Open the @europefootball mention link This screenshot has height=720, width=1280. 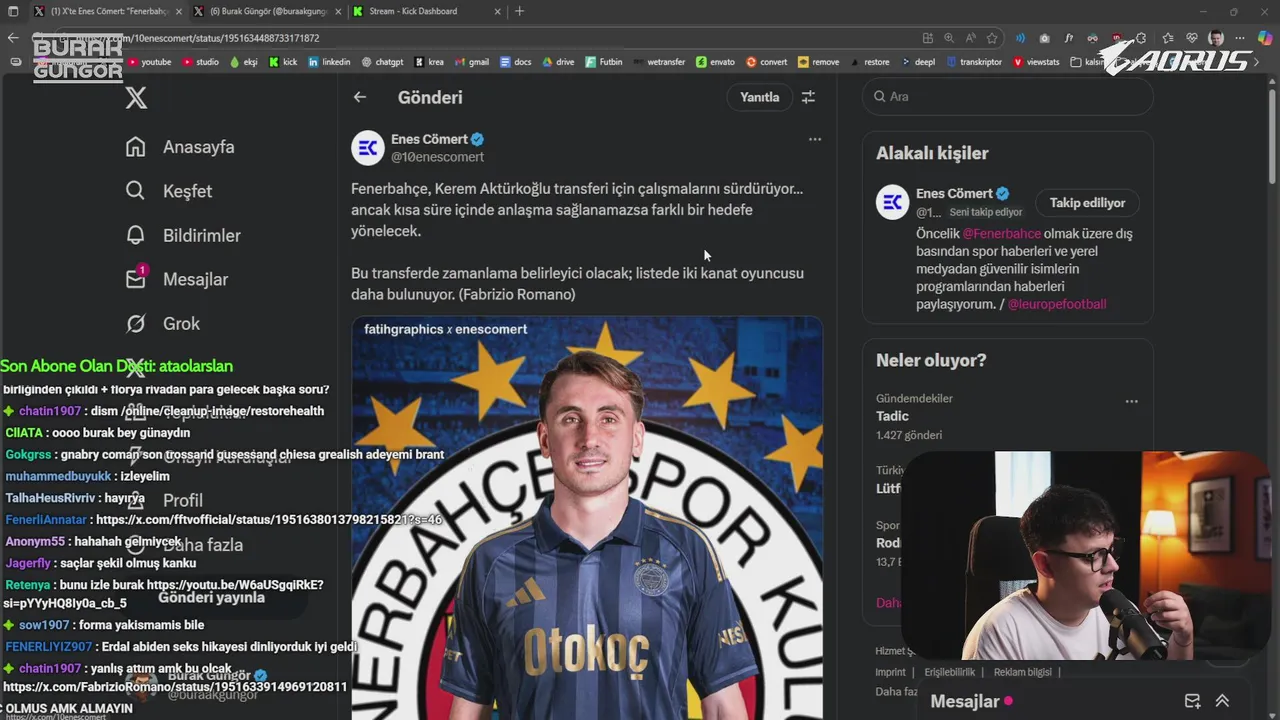1057,304
